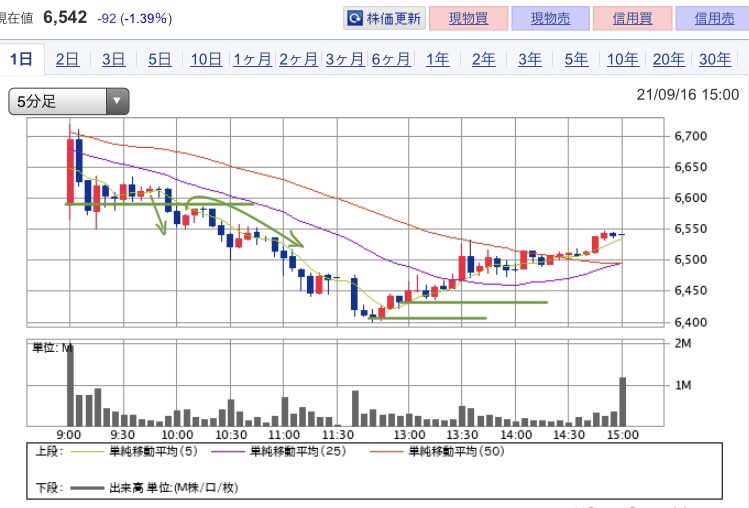This screenshot has width=749, height=508.
Task: Open the 信用売 link
Action: click(x=714, y=18)
